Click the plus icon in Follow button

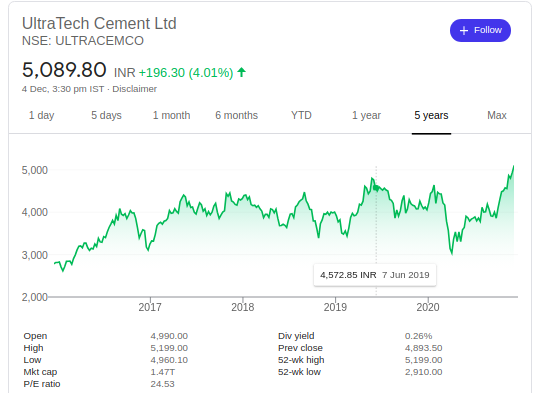click(464, 31)
